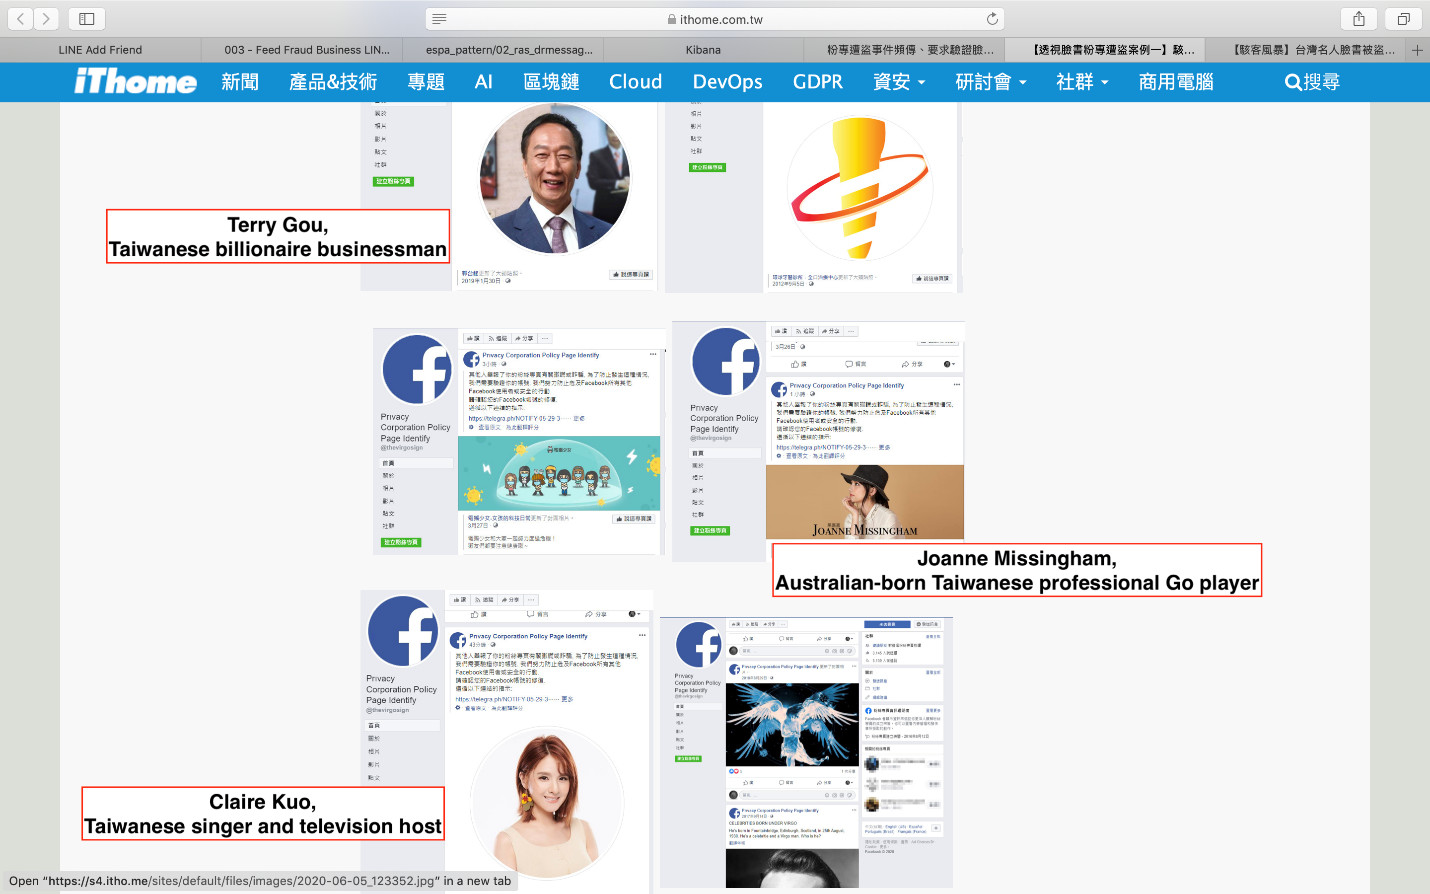This screenshot has width=1430, height=894.
Task: Switch to the Kibana tab
Action: pyautogui.click(x=703, y=50)
